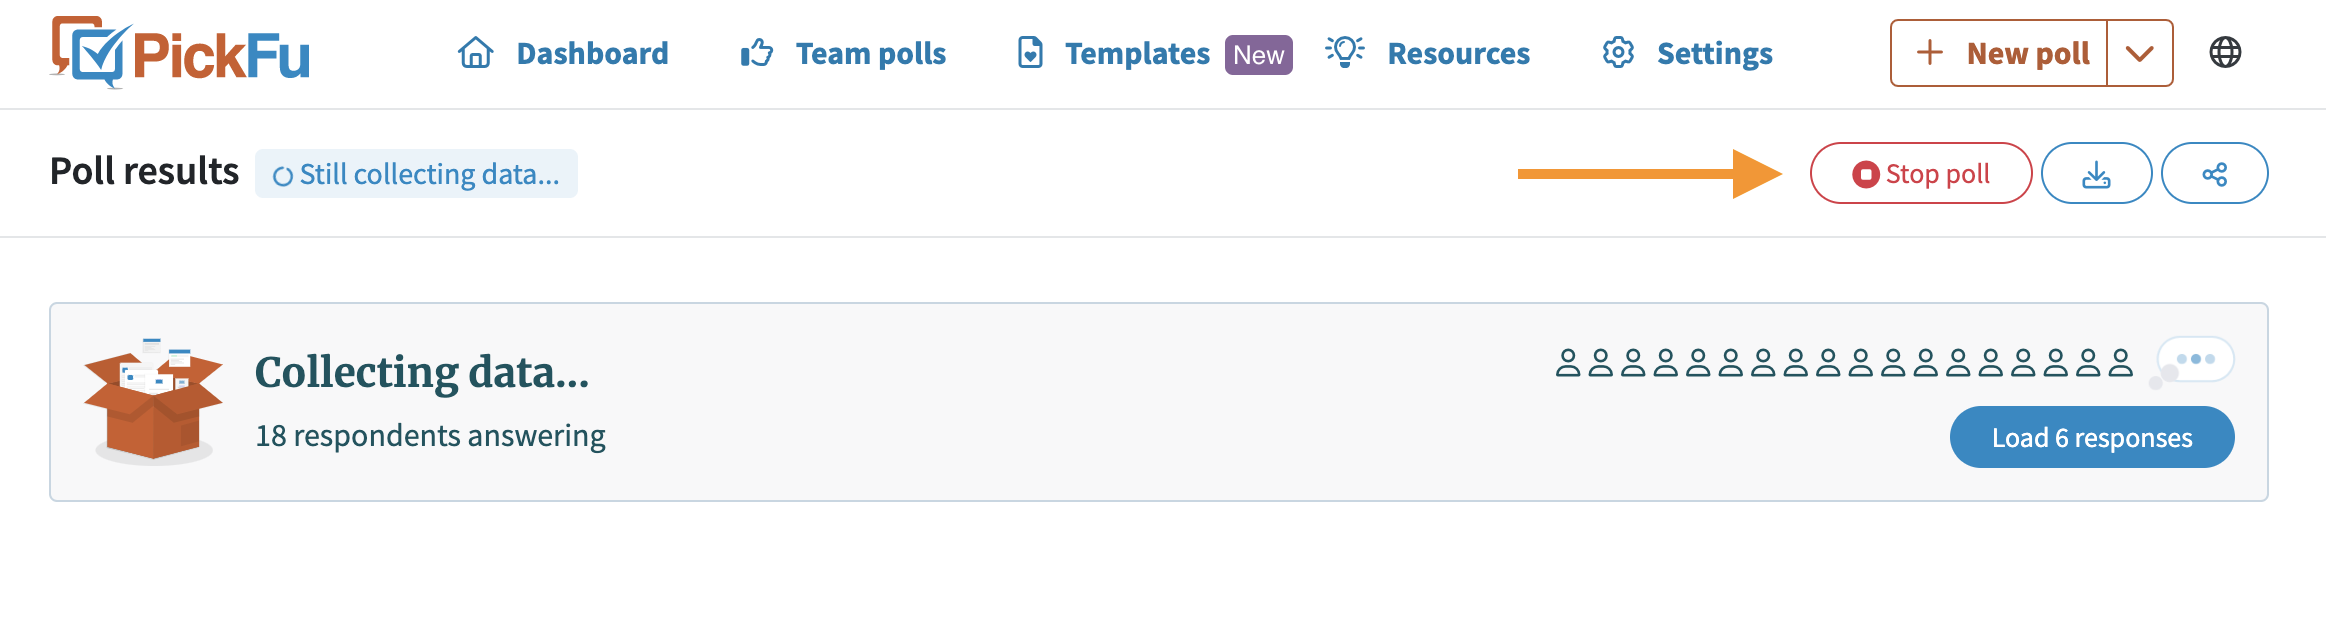The height and width of the screenshot is (624, 2326).
Task: Click the cardboard box collecting data illustration
Action: pyautogui.click(x=153, y=401)
